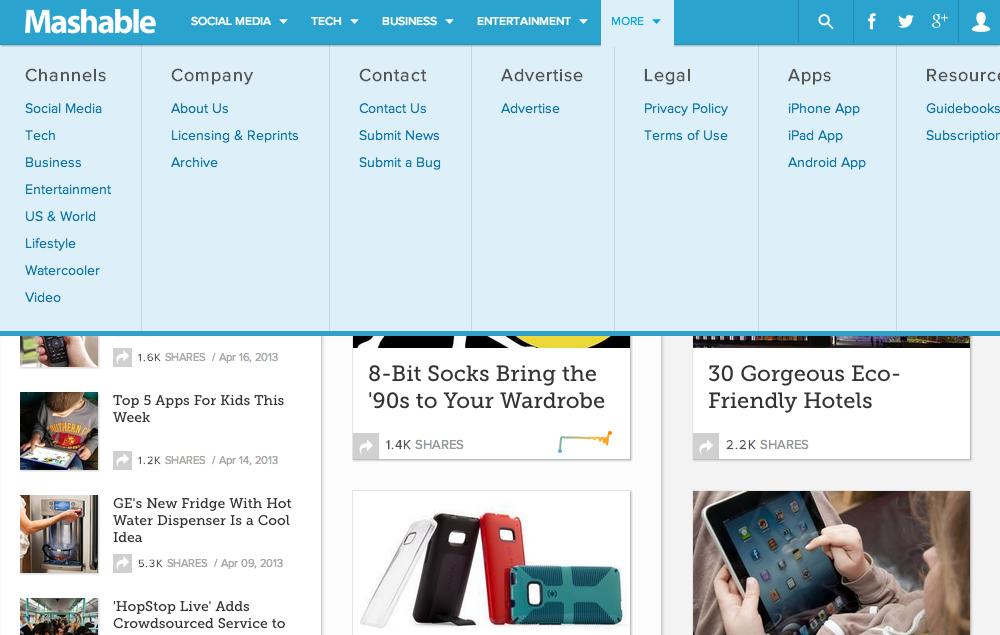Viewport: 1000px width, 635px height.
Task: Open Watercooler channel link
Action: [x=62, y=270]
